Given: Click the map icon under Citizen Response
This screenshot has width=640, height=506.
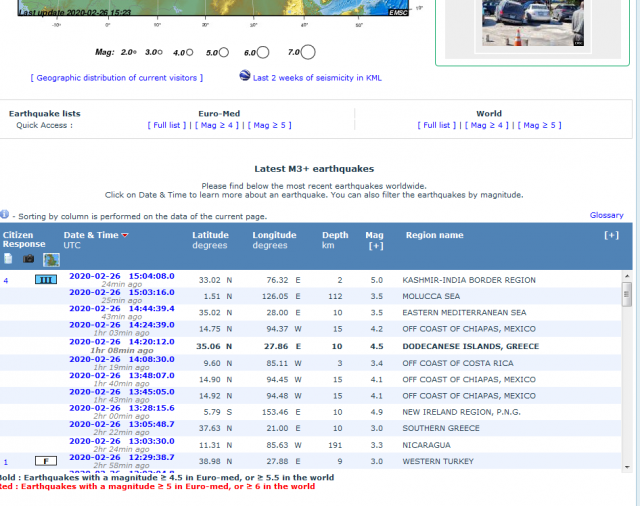Looking at the screenshot, I should (x=50, y=259).
